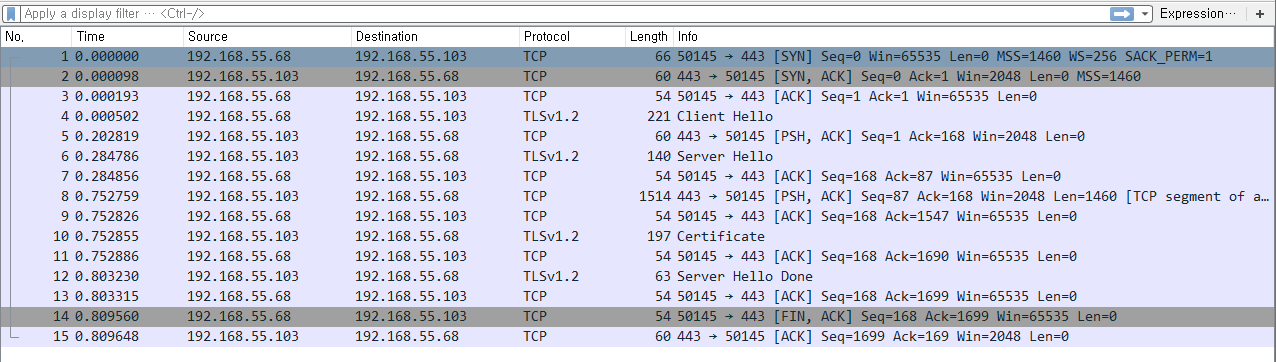This screenshot has width=1276, height=362.
Task: Select the Server Hello Done packet
Action: click(638, 276)
